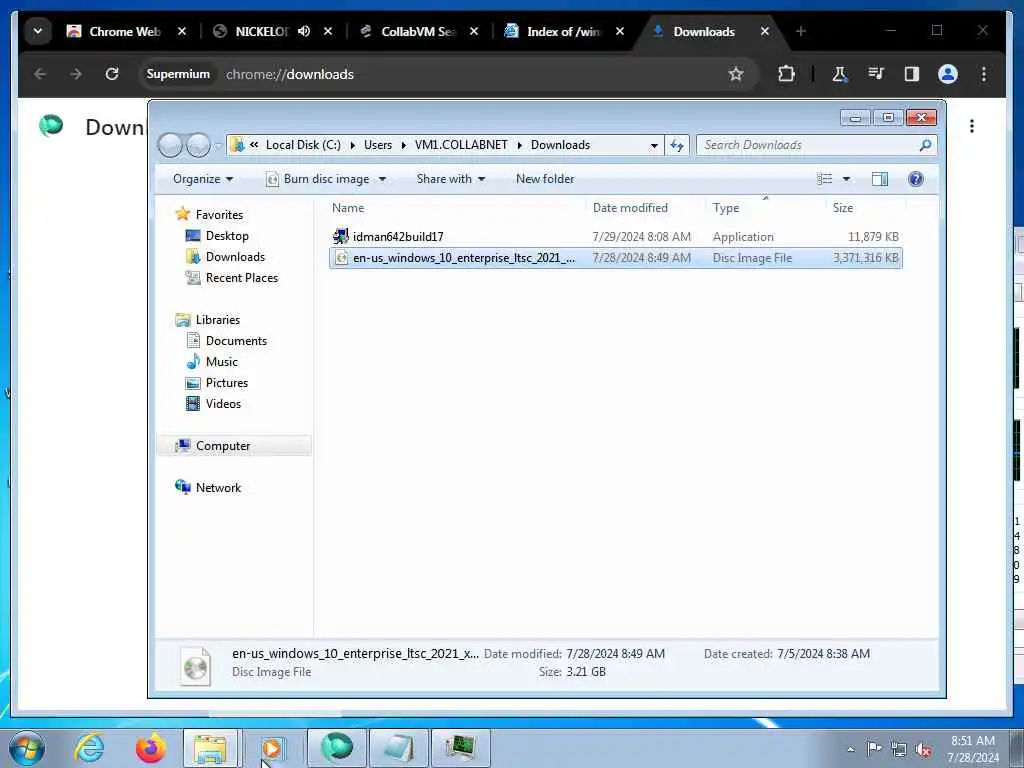Create a New folder
The height and width of the screenshot is (768, 1024).
(x=545, y=179)
